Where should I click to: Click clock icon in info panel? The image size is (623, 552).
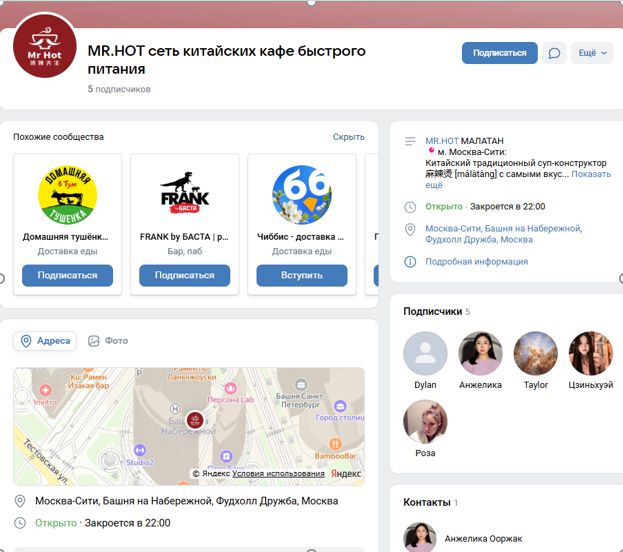[x=410, y=207]
